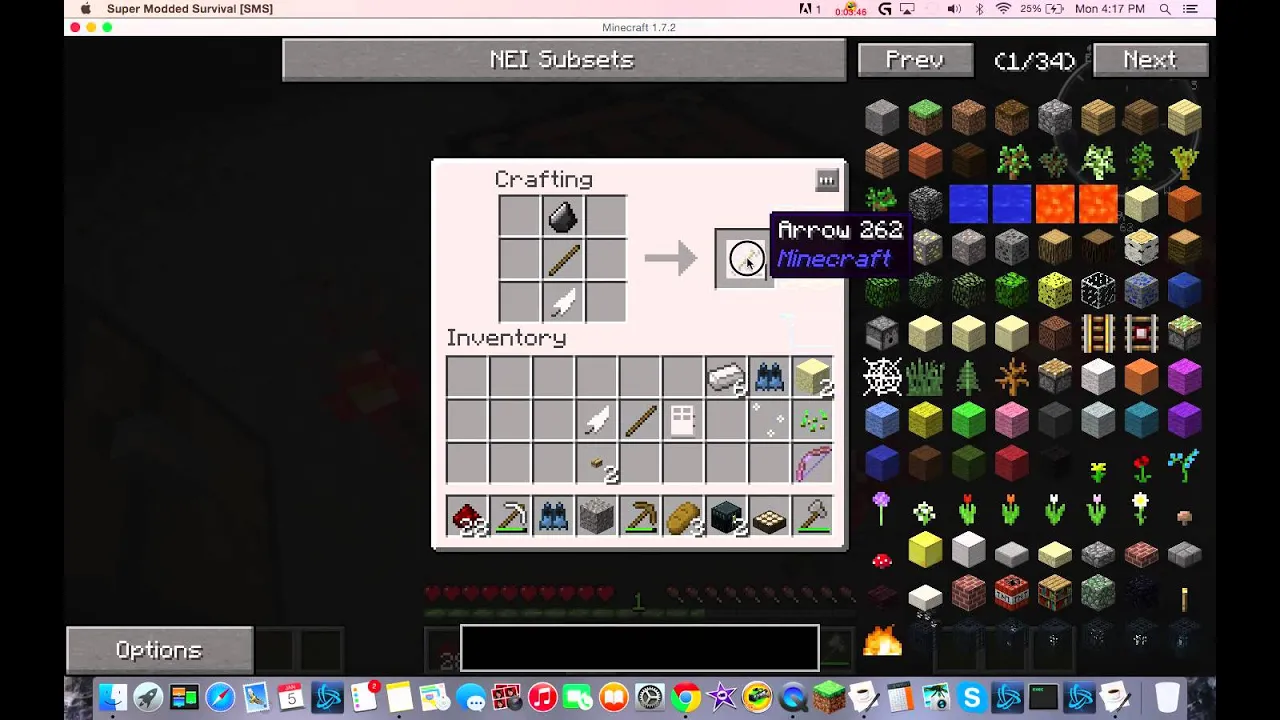Viewport: 1280px width, 720px height.
Task: Select the bow in the inventory
Action: click(x=812, y=463)
